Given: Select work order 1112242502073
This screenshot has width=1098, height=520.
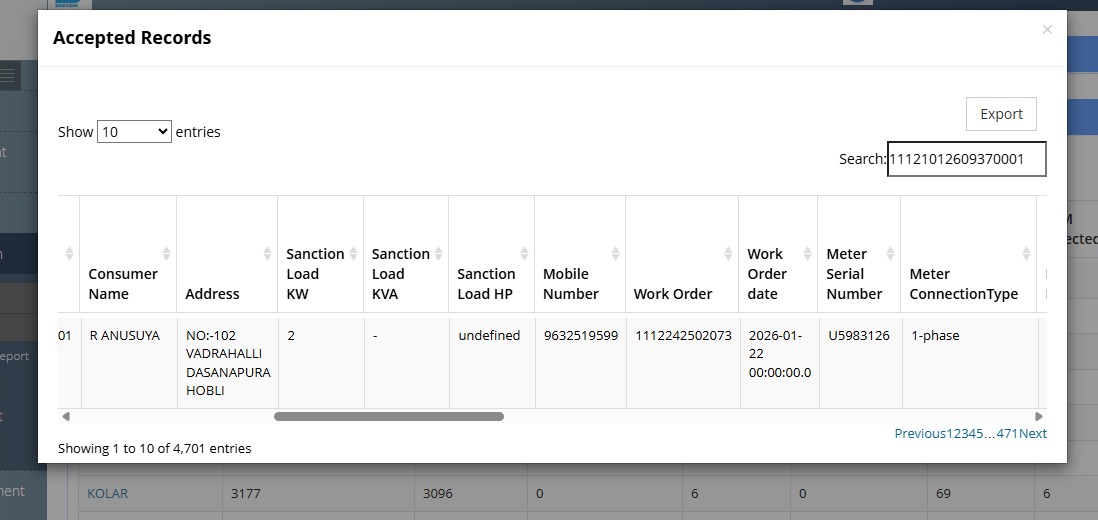Looking at the screenshot, I should pyautogui.click(x=683, y=335).
